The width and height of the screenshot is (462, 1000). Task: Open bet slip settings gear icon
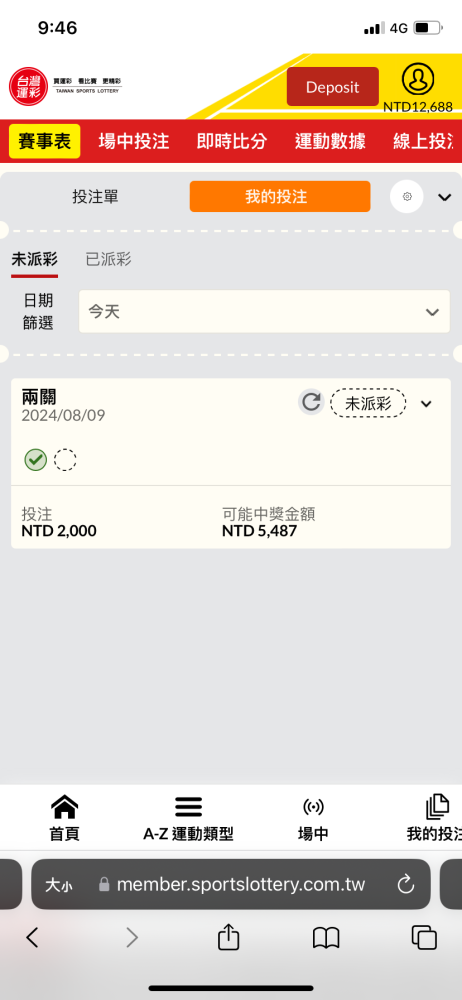click(407, 196)
